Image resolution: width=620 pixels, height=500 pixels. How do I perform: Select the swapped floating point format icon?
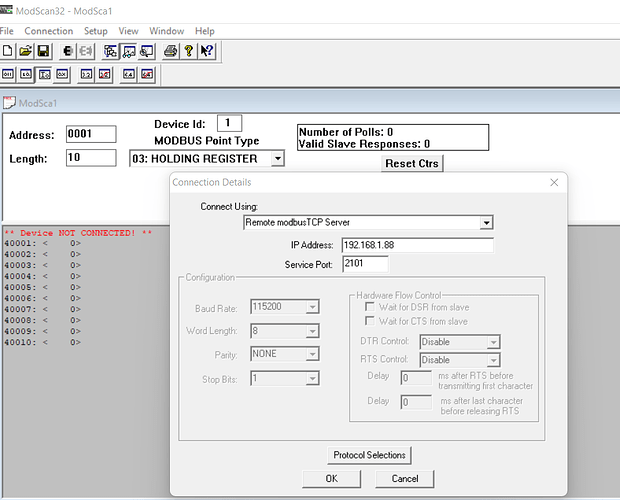105,74
